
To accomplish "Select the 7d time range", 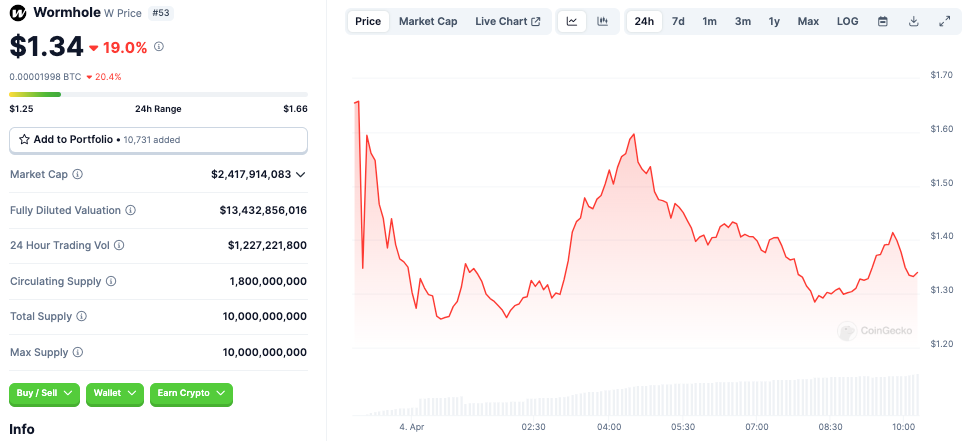I will 678,22.
